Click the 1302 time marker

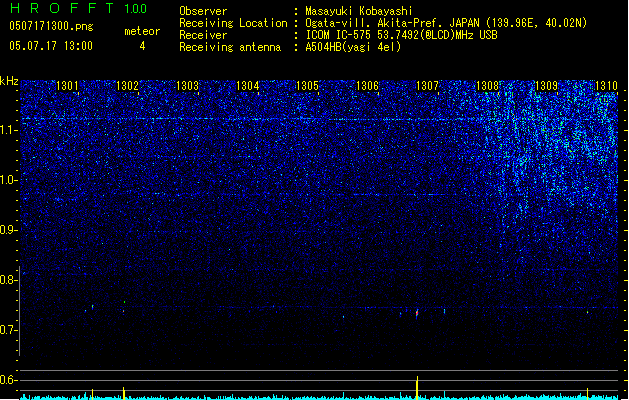point(127,86)
